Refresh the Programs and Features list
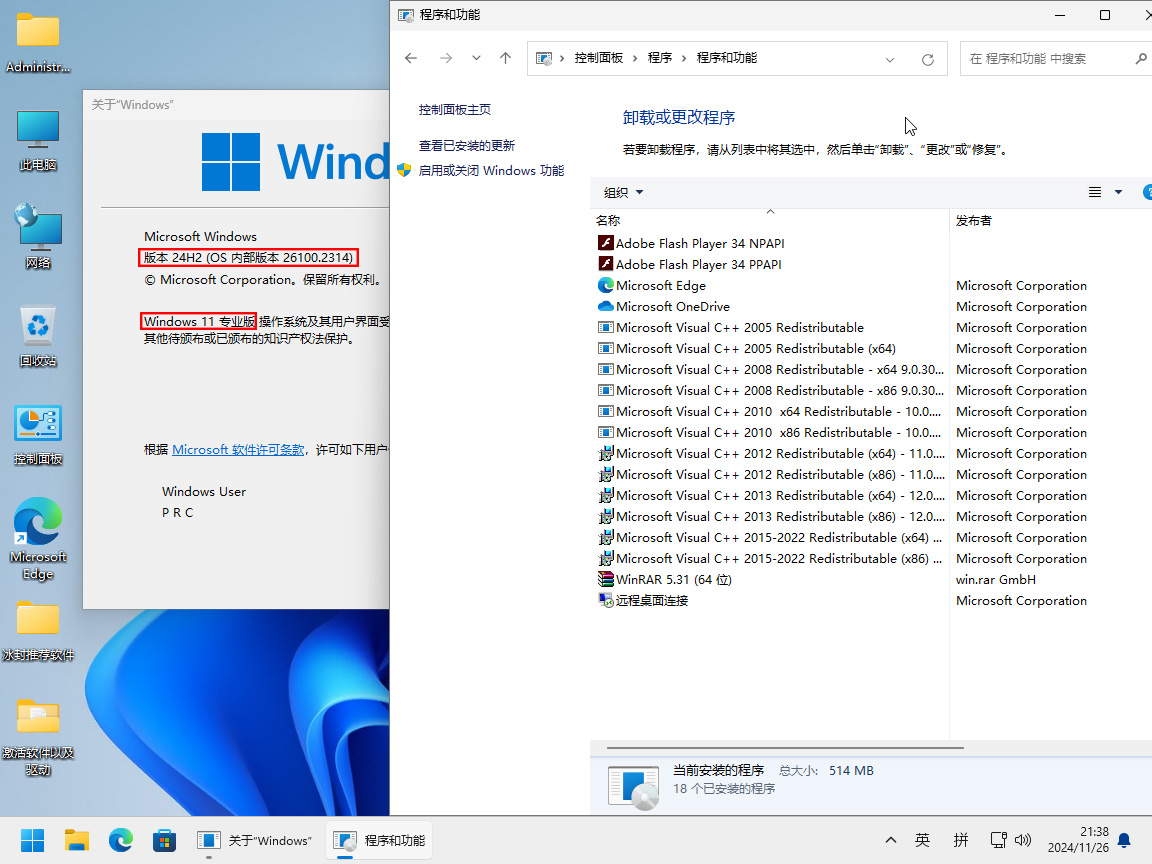 click(x=928, y=60)
